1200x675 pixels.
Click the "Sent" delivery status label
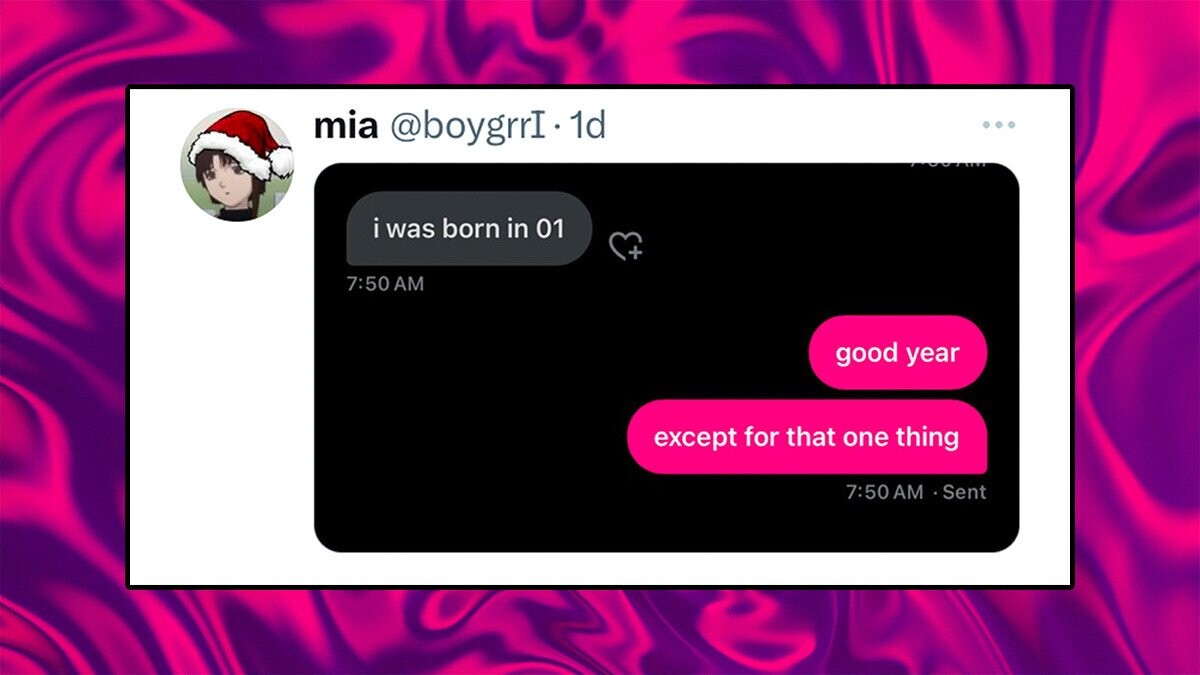964,492
